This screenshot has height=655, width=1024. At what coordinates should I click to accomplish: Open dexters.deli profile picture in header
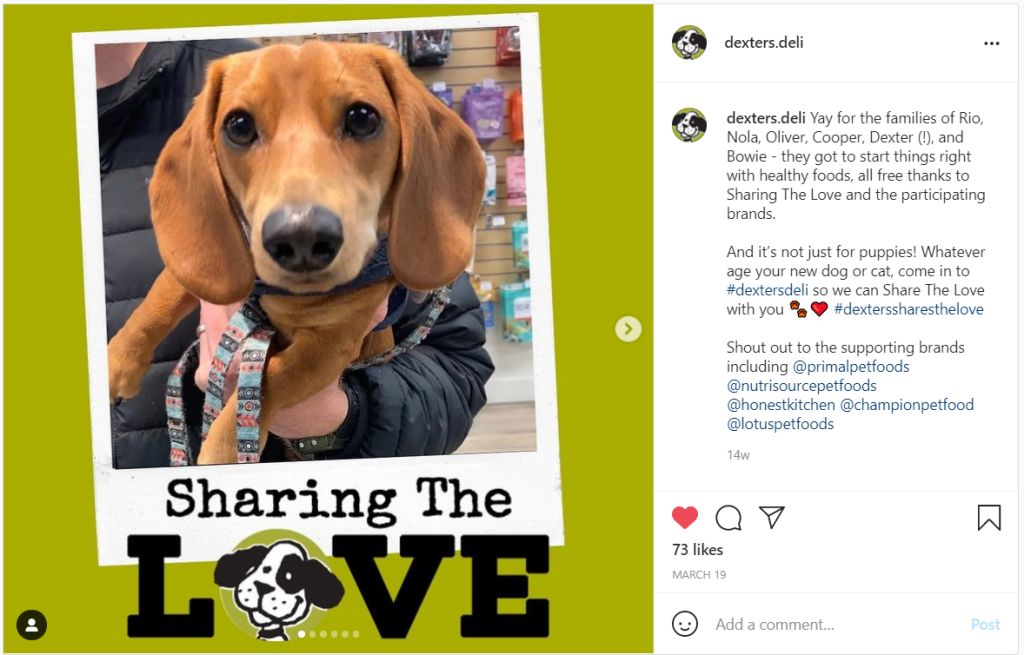689,42
